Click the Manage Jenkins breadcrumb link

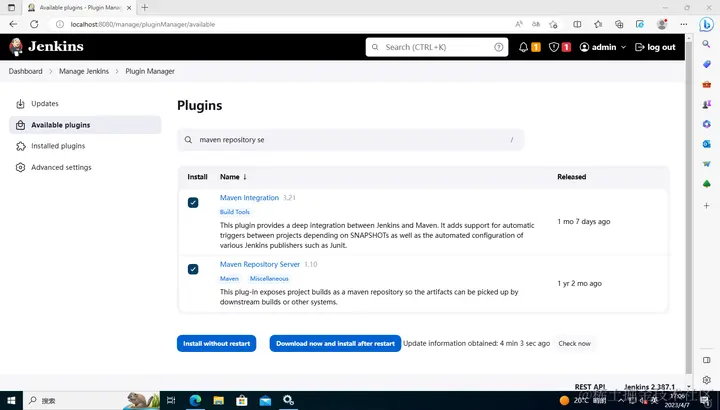(84, 71)
